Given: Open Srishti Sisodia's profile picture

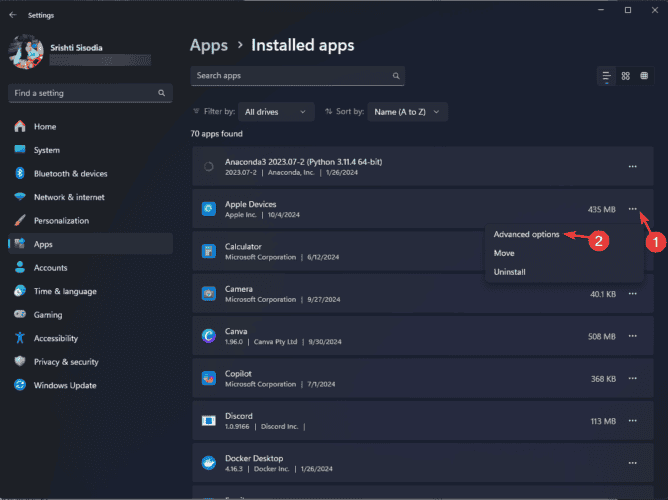Looking at the screenshot, I should (x=26, y=52).
